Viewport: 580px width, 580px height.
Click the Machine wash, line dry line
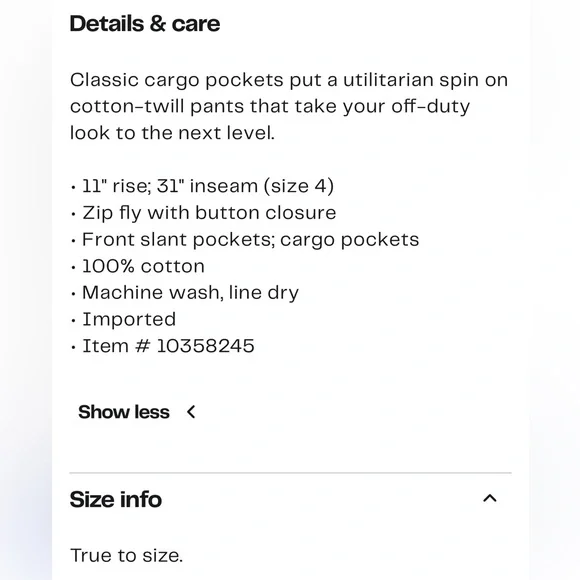tap(190, 293)
